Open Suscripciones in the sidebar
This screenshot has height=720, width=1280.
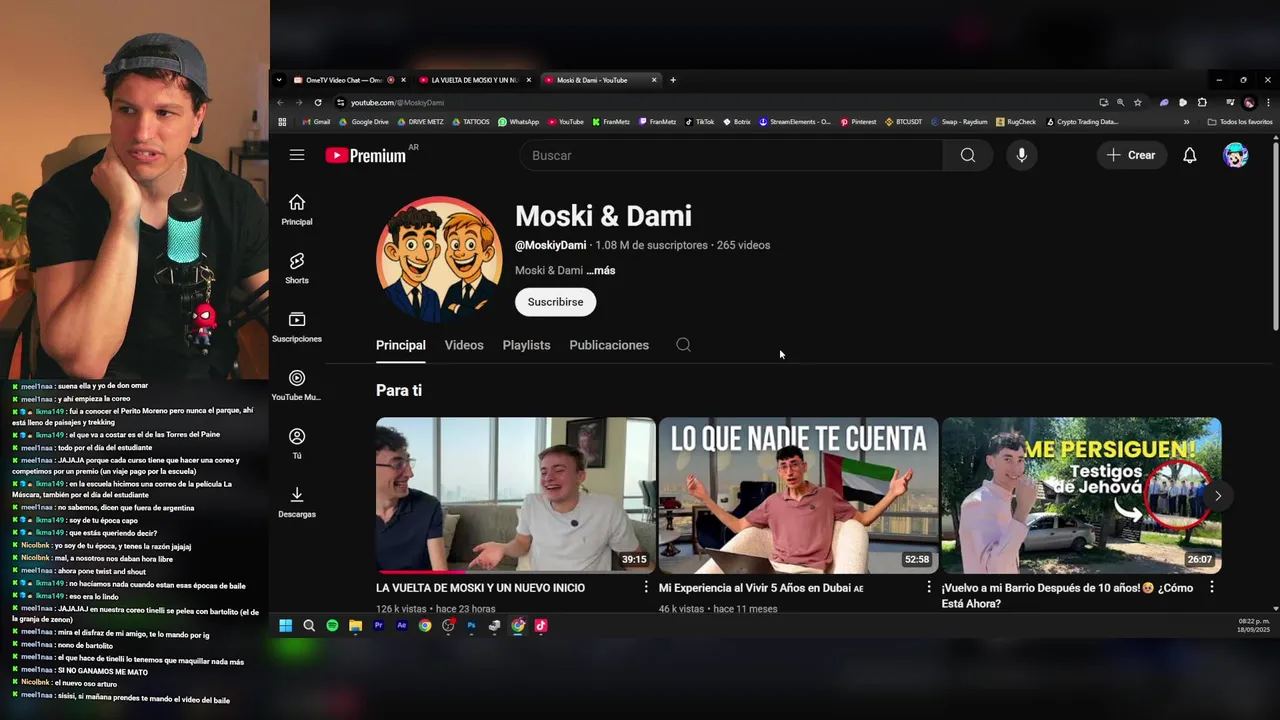pos(297,327)
